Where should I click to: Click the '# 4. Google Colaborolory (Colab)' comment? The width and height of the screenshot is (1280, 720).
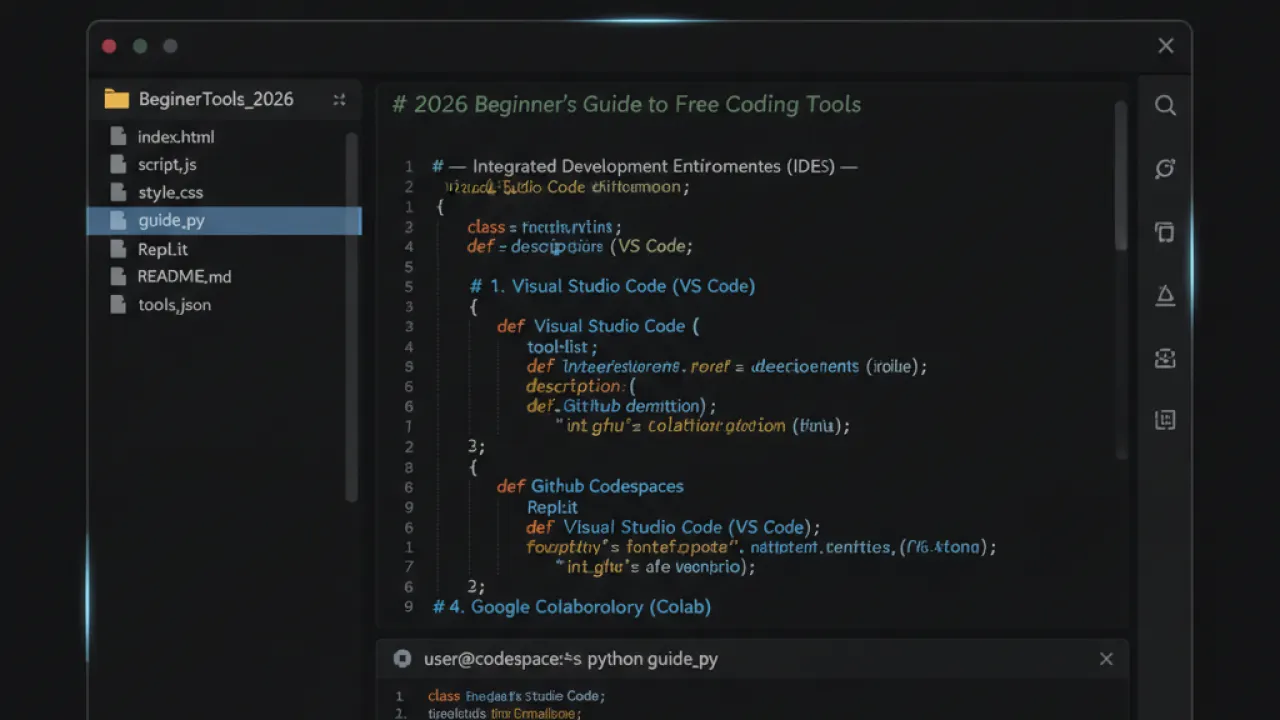(571, 607)
